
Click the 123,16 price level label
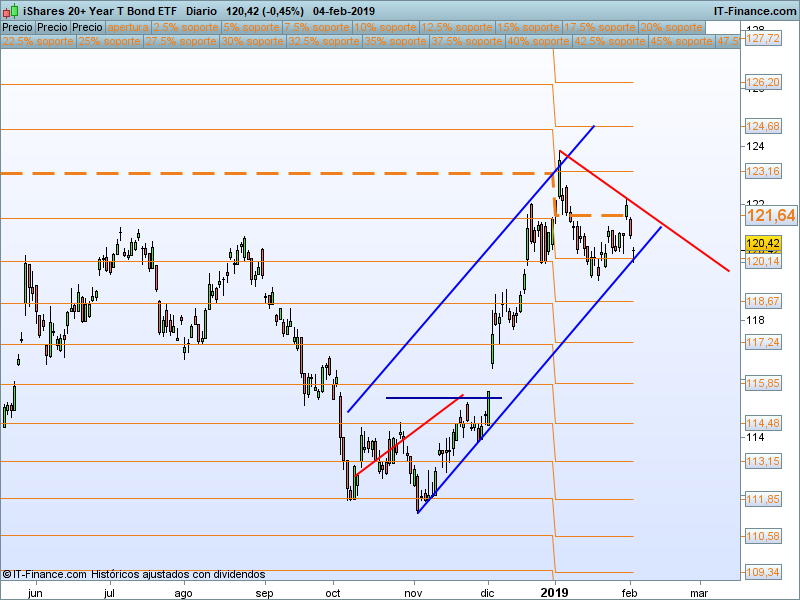point(763,171)
